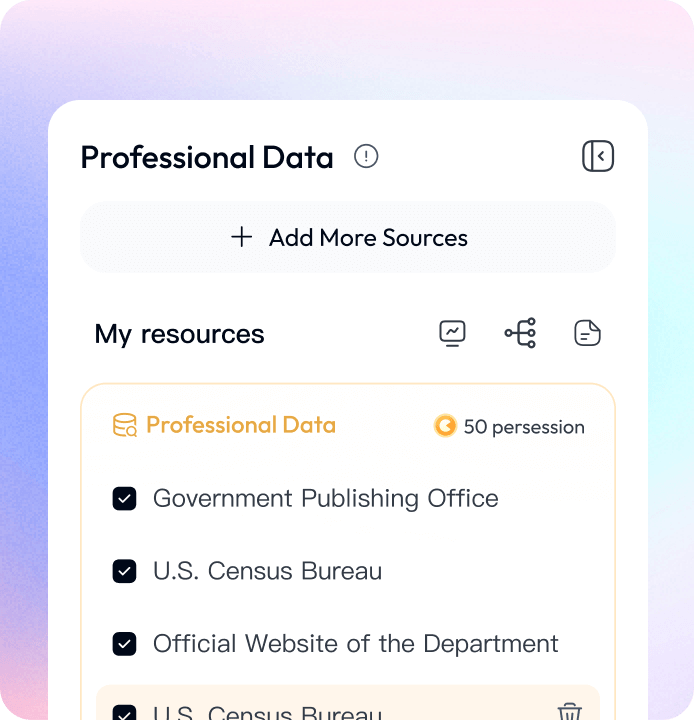The width and height of the screenshot is (694, 720).
Task: Open the presentation chart view icon
Action: click(x=452, y=333)
